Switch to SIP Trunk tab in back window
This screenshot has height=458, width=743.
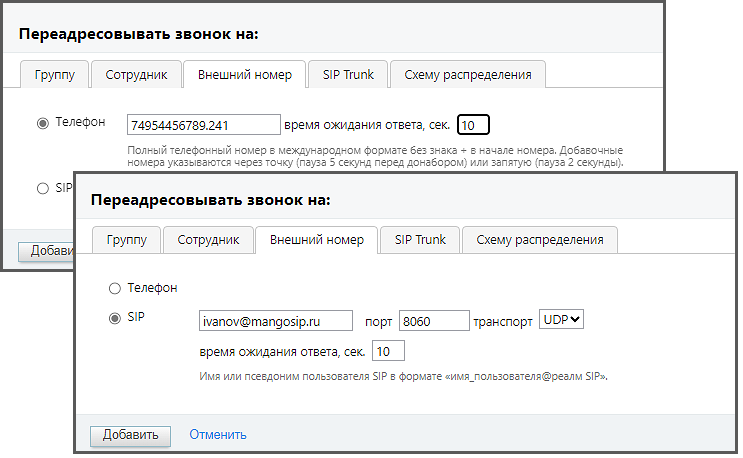click(x=348, y=74)
